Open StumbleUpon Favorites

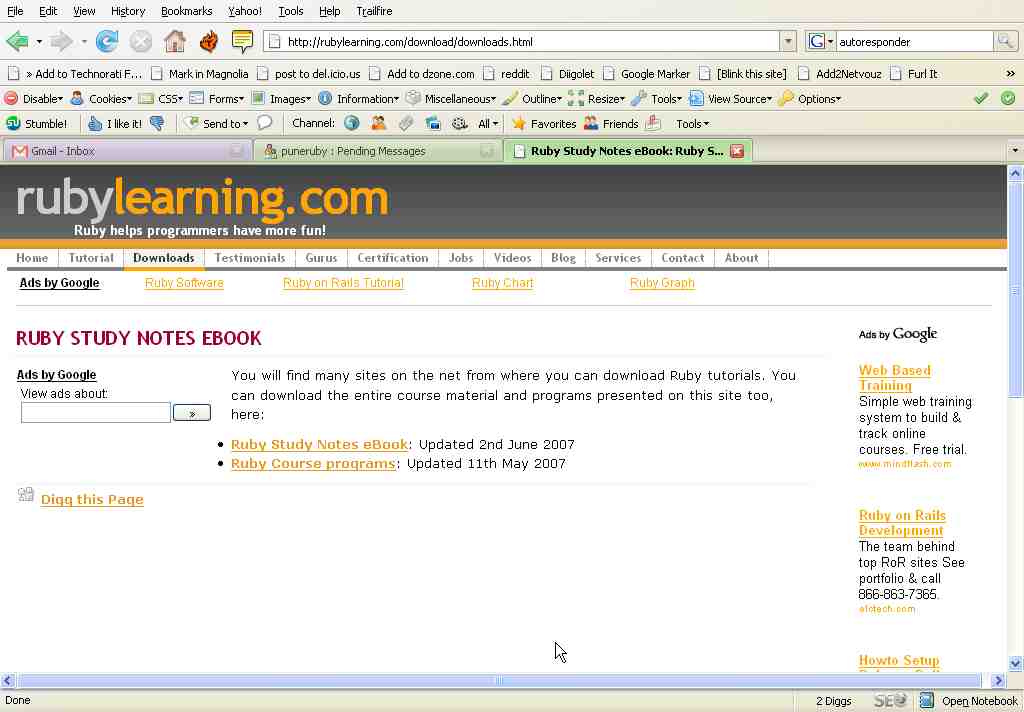pos(544,123)
